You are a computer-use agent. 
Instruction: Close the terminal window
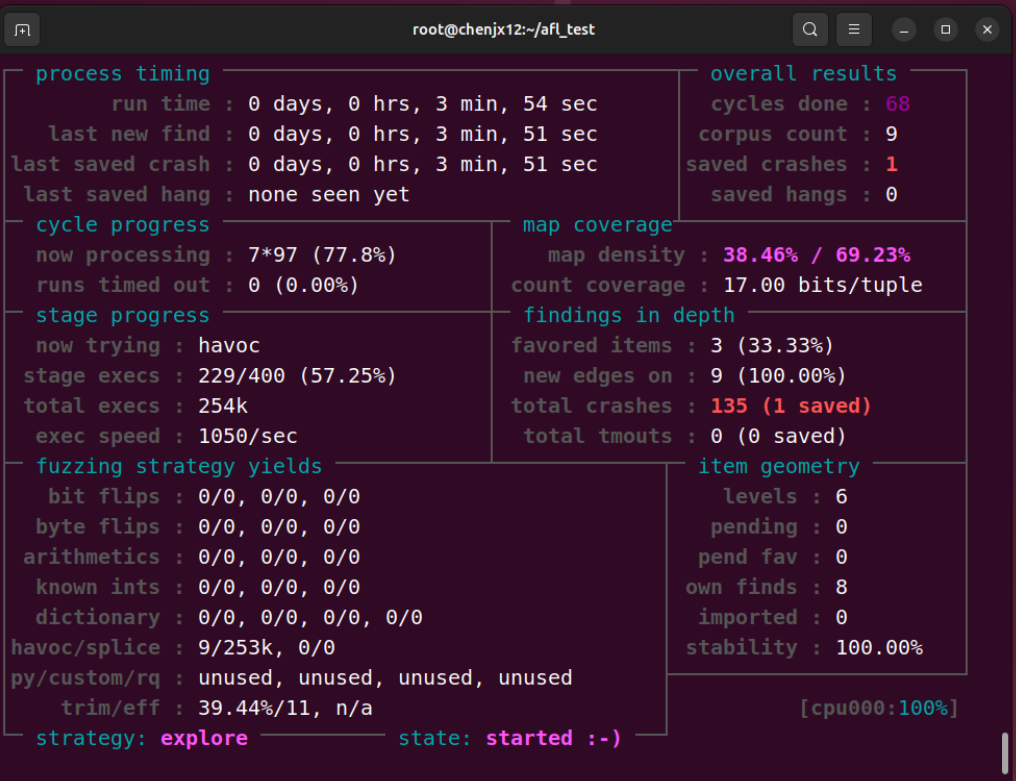[987, 30]
